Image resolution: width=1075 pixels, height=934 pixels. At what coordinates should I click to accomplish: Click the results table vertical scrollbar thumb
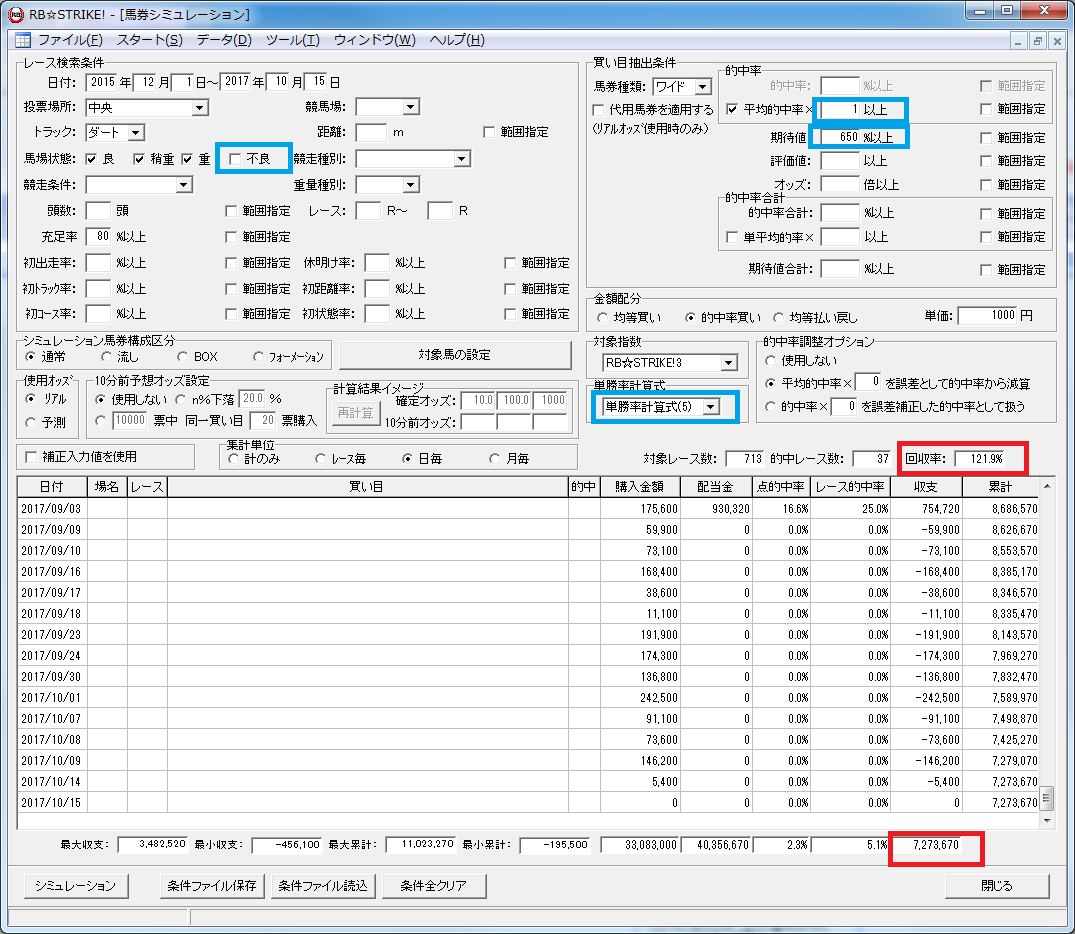pos(1047,798)
